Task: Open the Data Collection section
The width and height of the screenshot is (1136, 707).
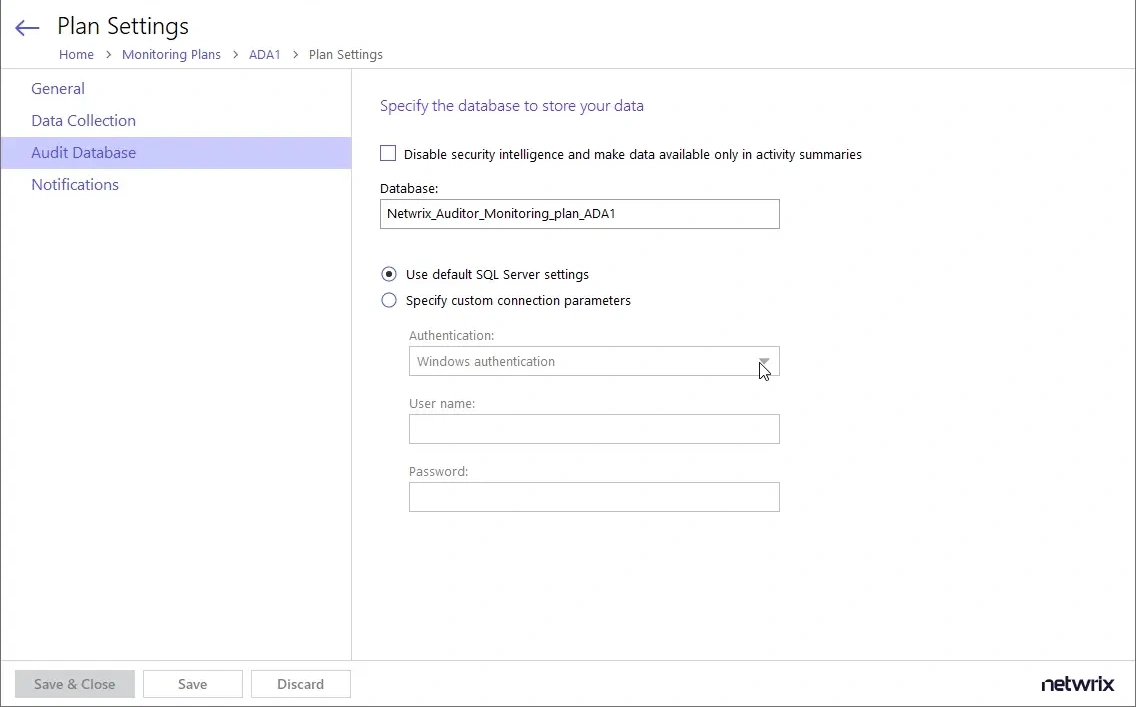Action: click(83, 120)
